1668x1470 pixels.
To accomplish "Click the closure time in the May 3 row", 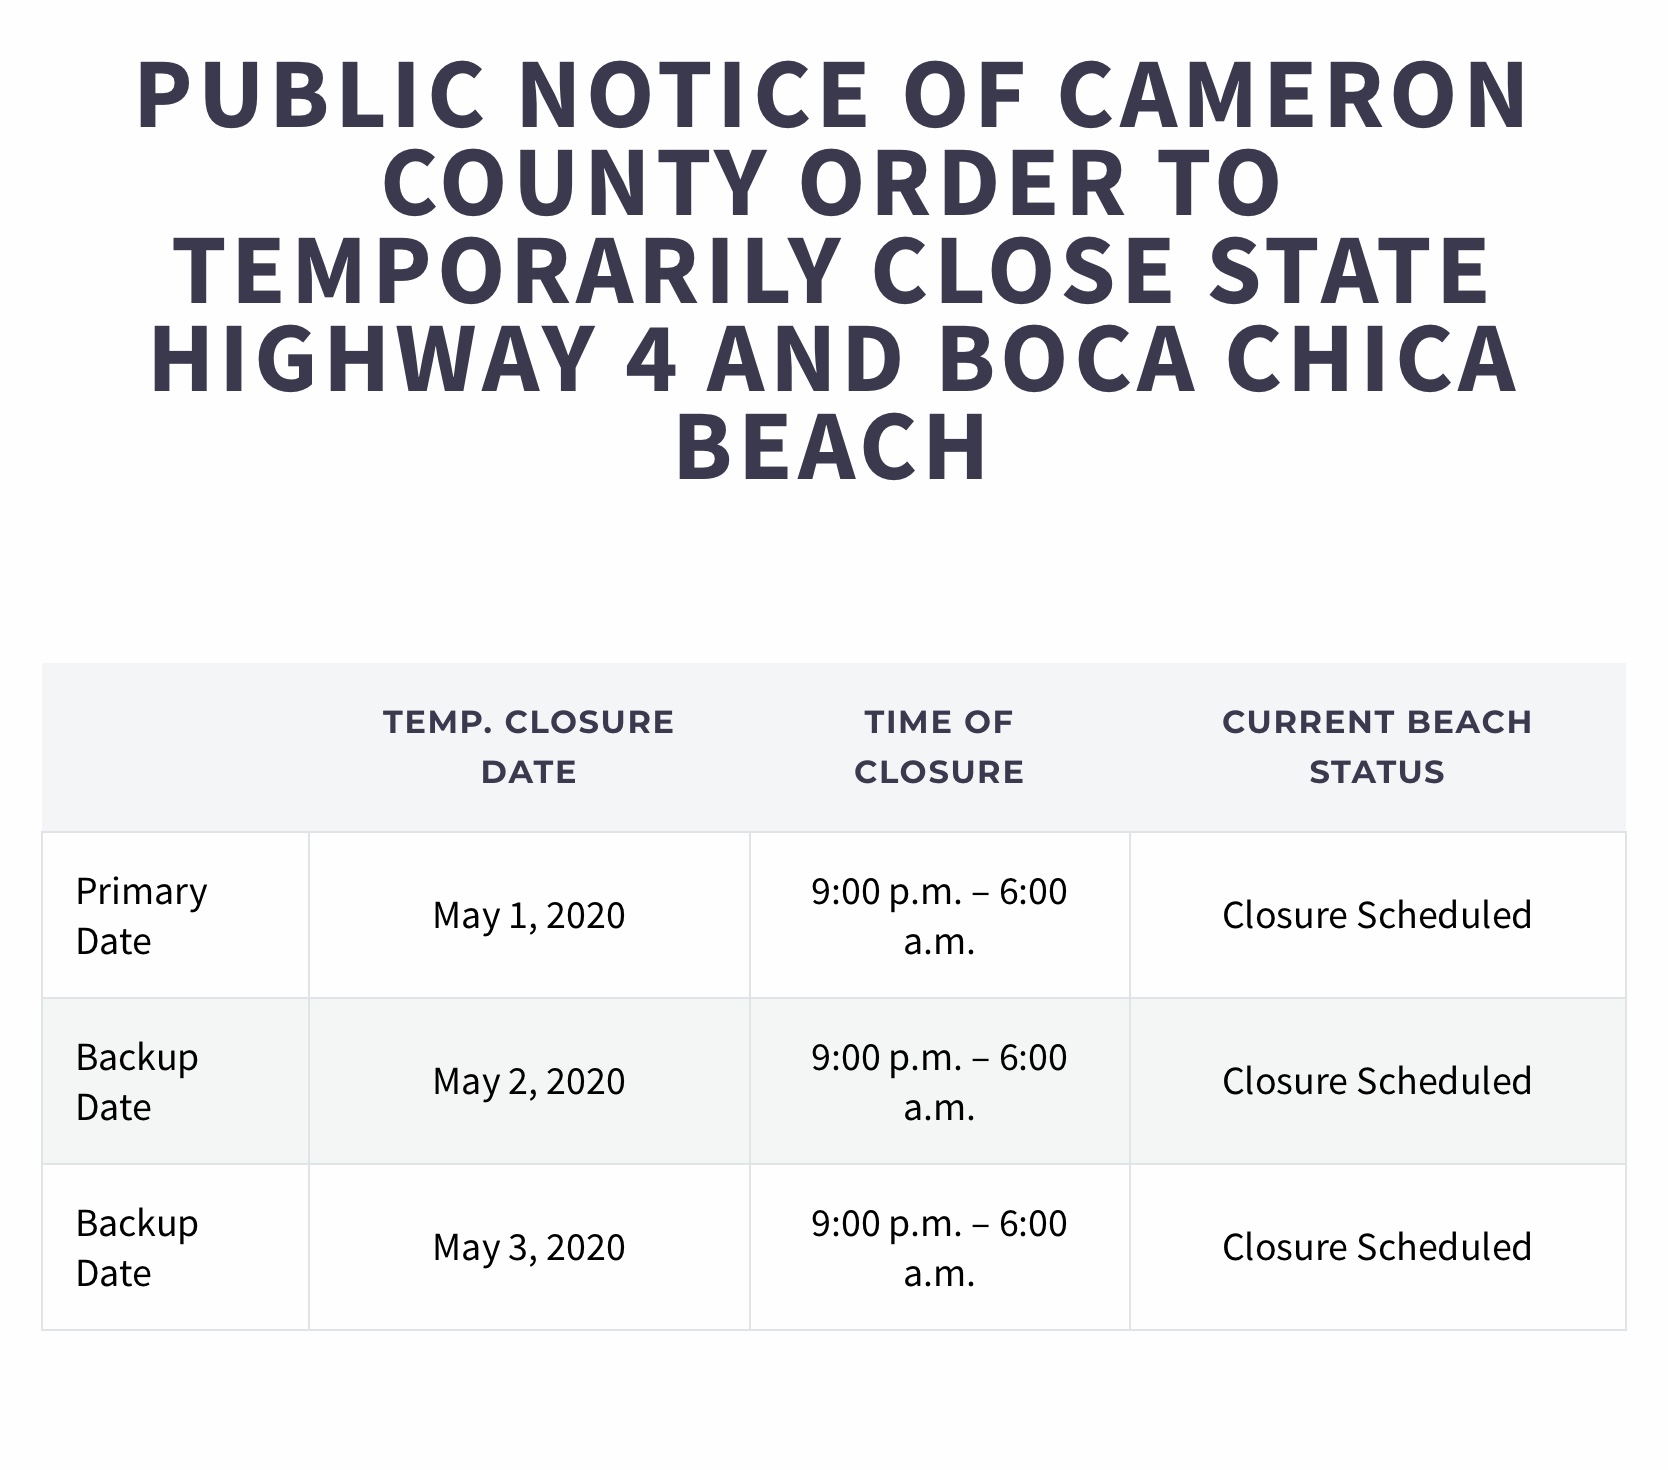I will pos(939,1247).
